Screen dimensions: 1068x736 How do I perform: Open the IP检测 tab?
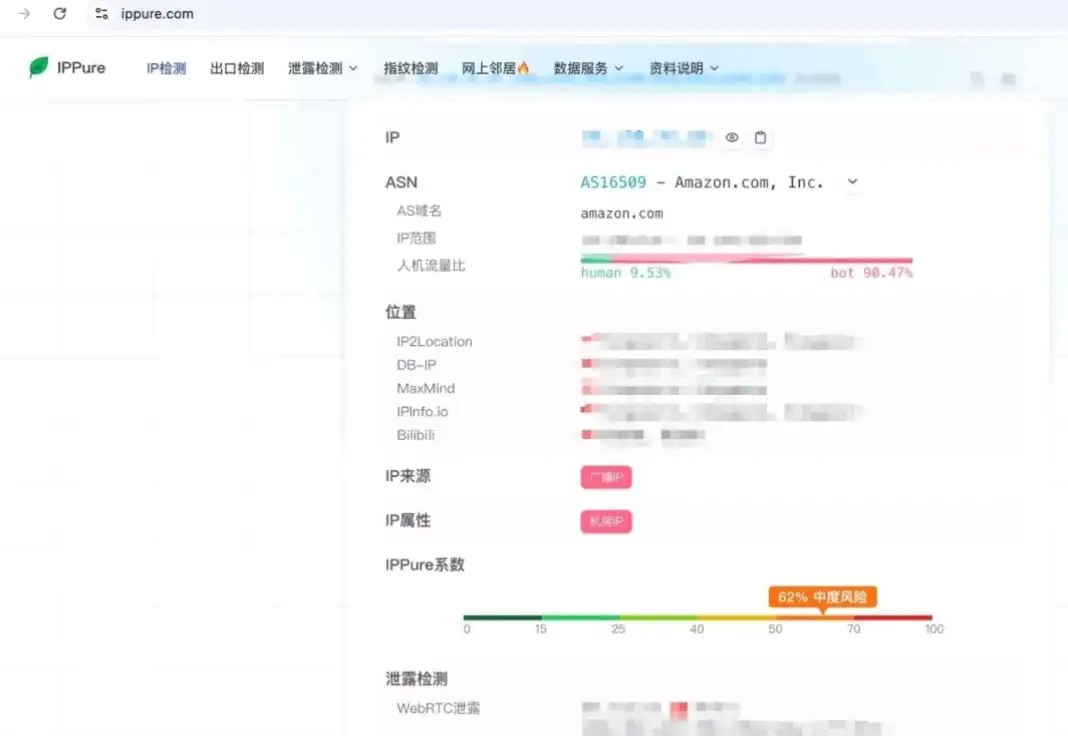pos(166,68)
